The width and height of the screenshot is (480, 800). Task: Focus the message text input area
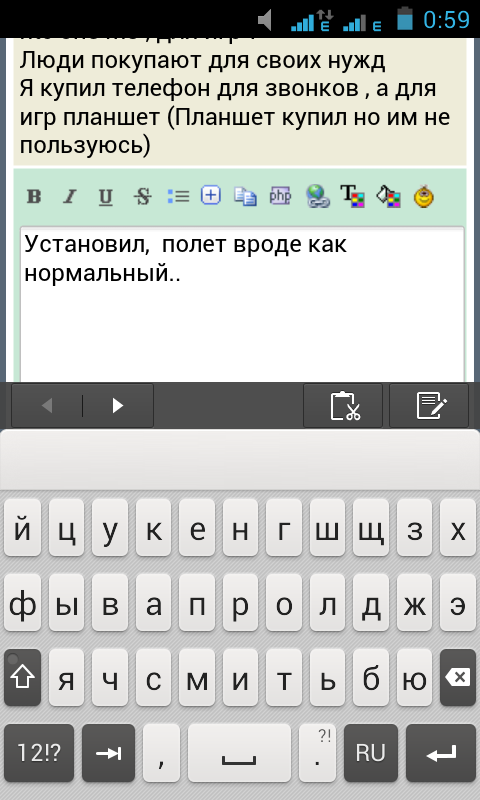coord(242,304)
